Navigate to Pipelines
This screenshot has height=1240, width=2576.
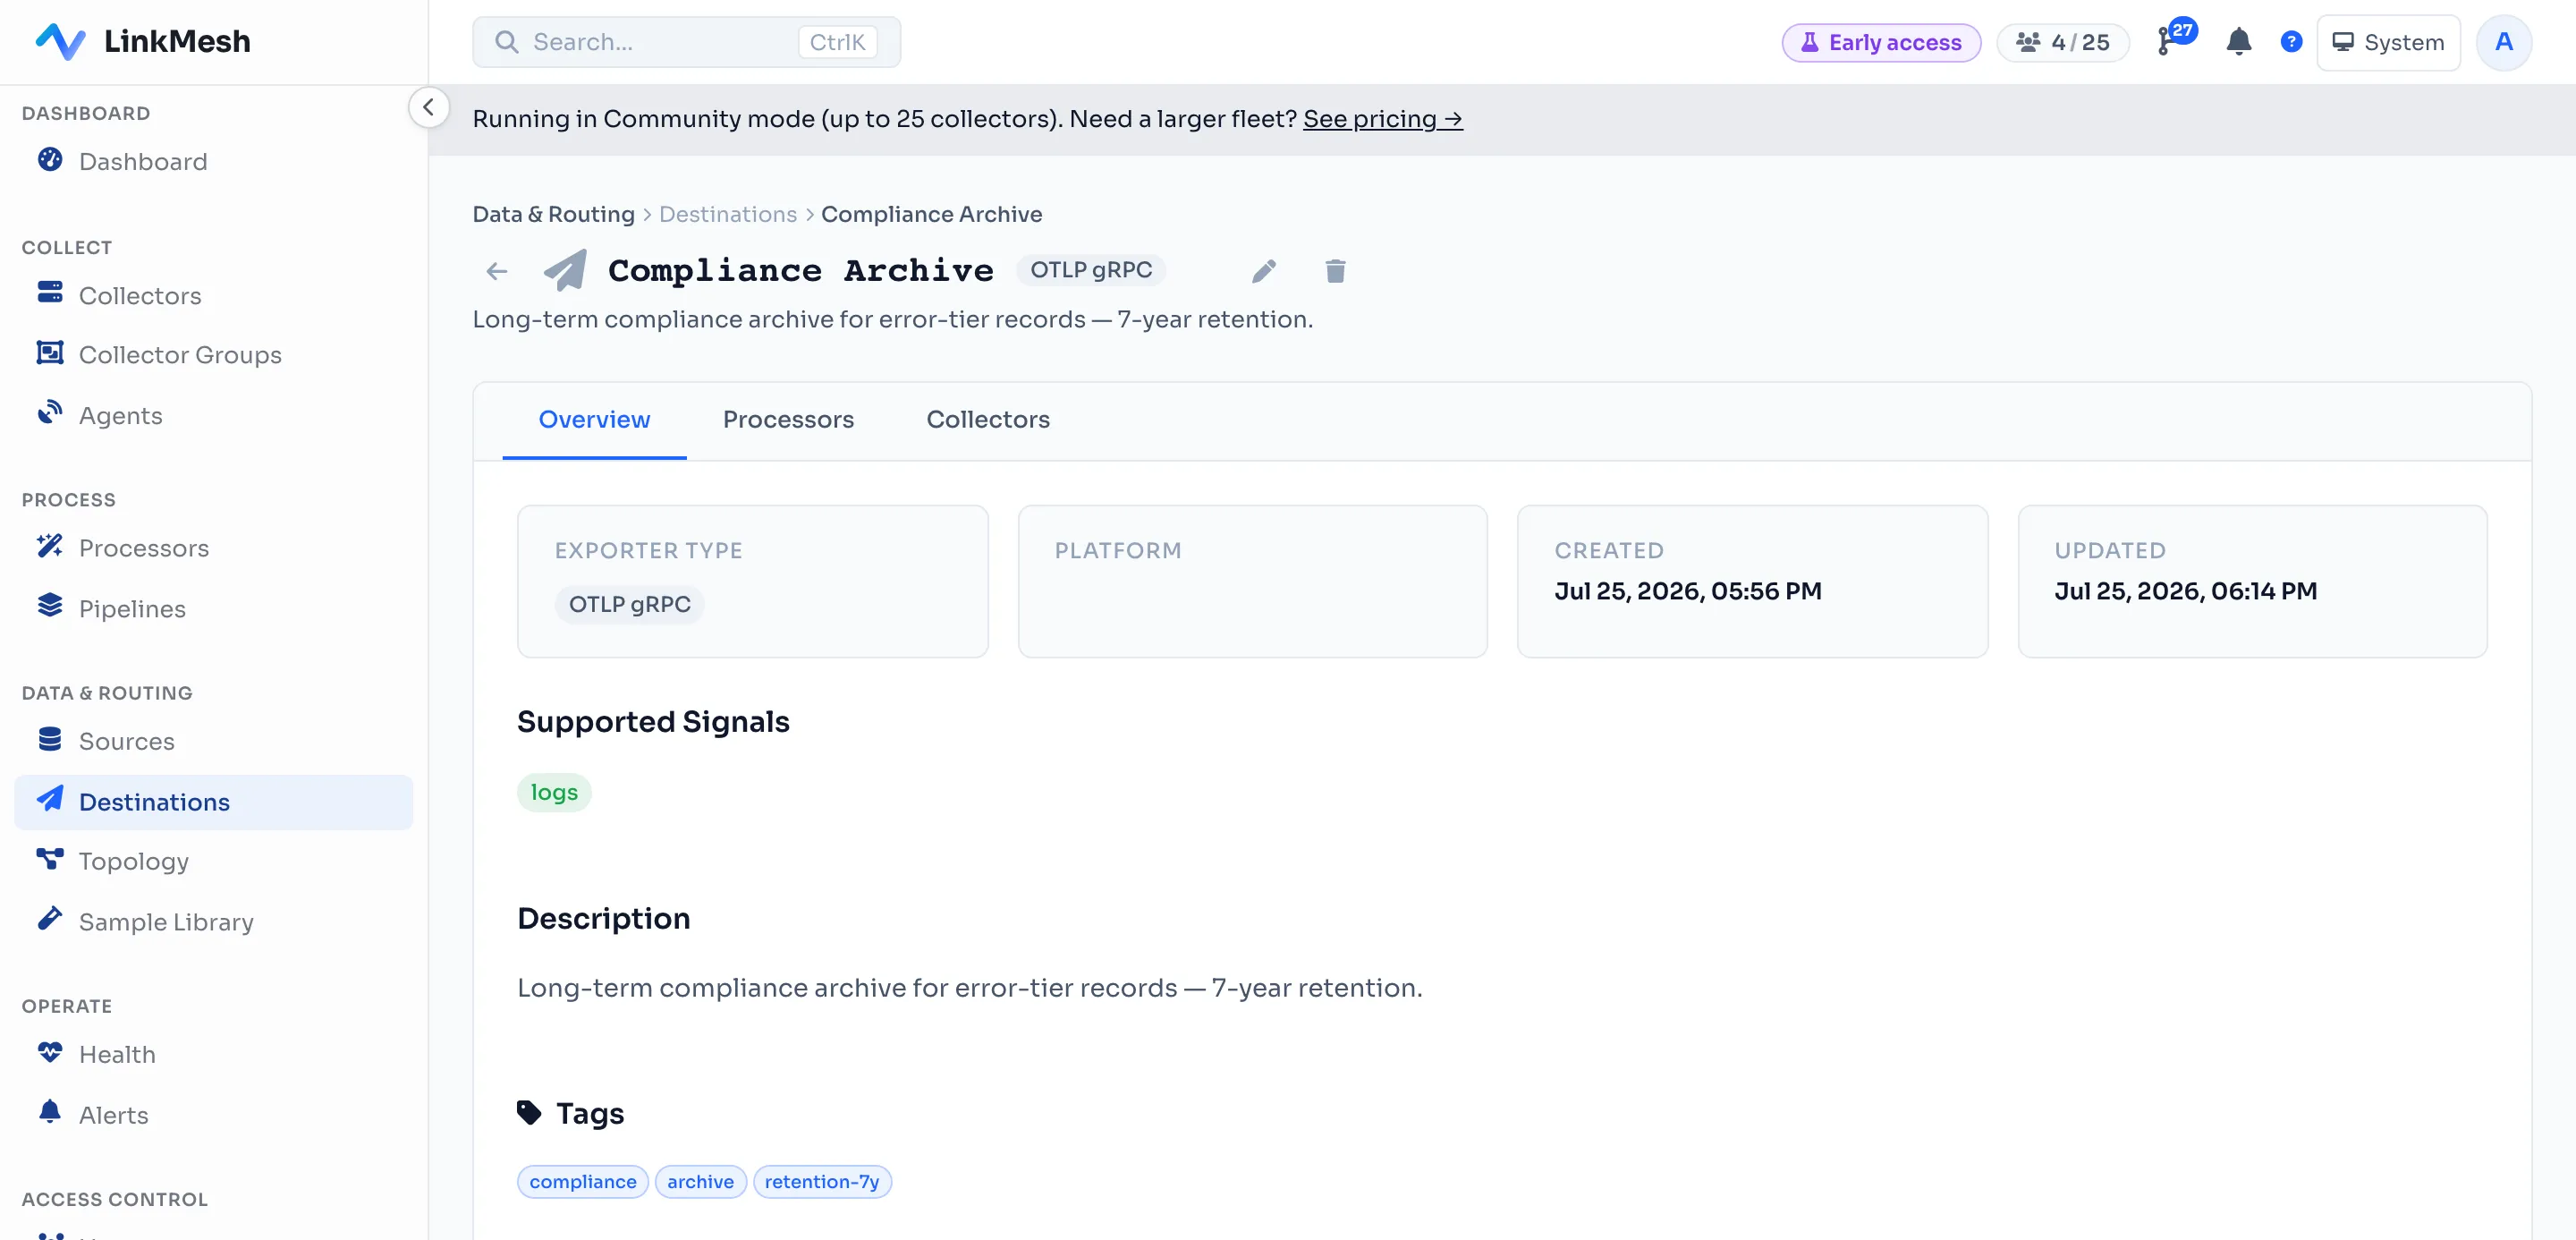[x=214, y=608]
